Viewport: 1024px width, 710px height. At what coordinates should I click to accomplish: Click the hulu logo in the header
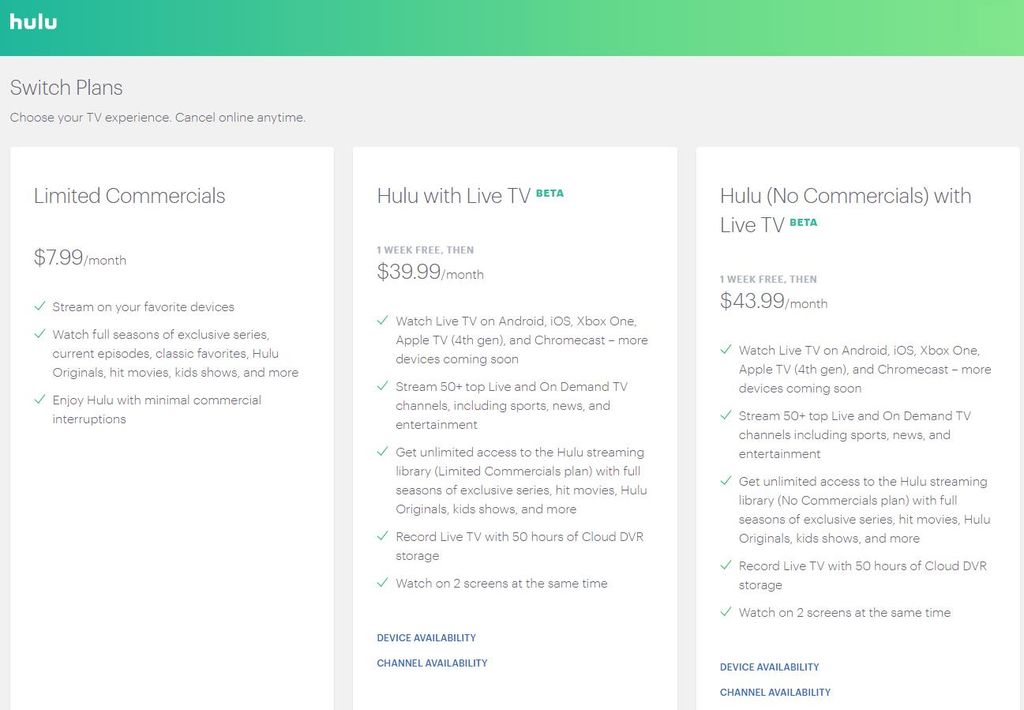(x=33, y=22)
